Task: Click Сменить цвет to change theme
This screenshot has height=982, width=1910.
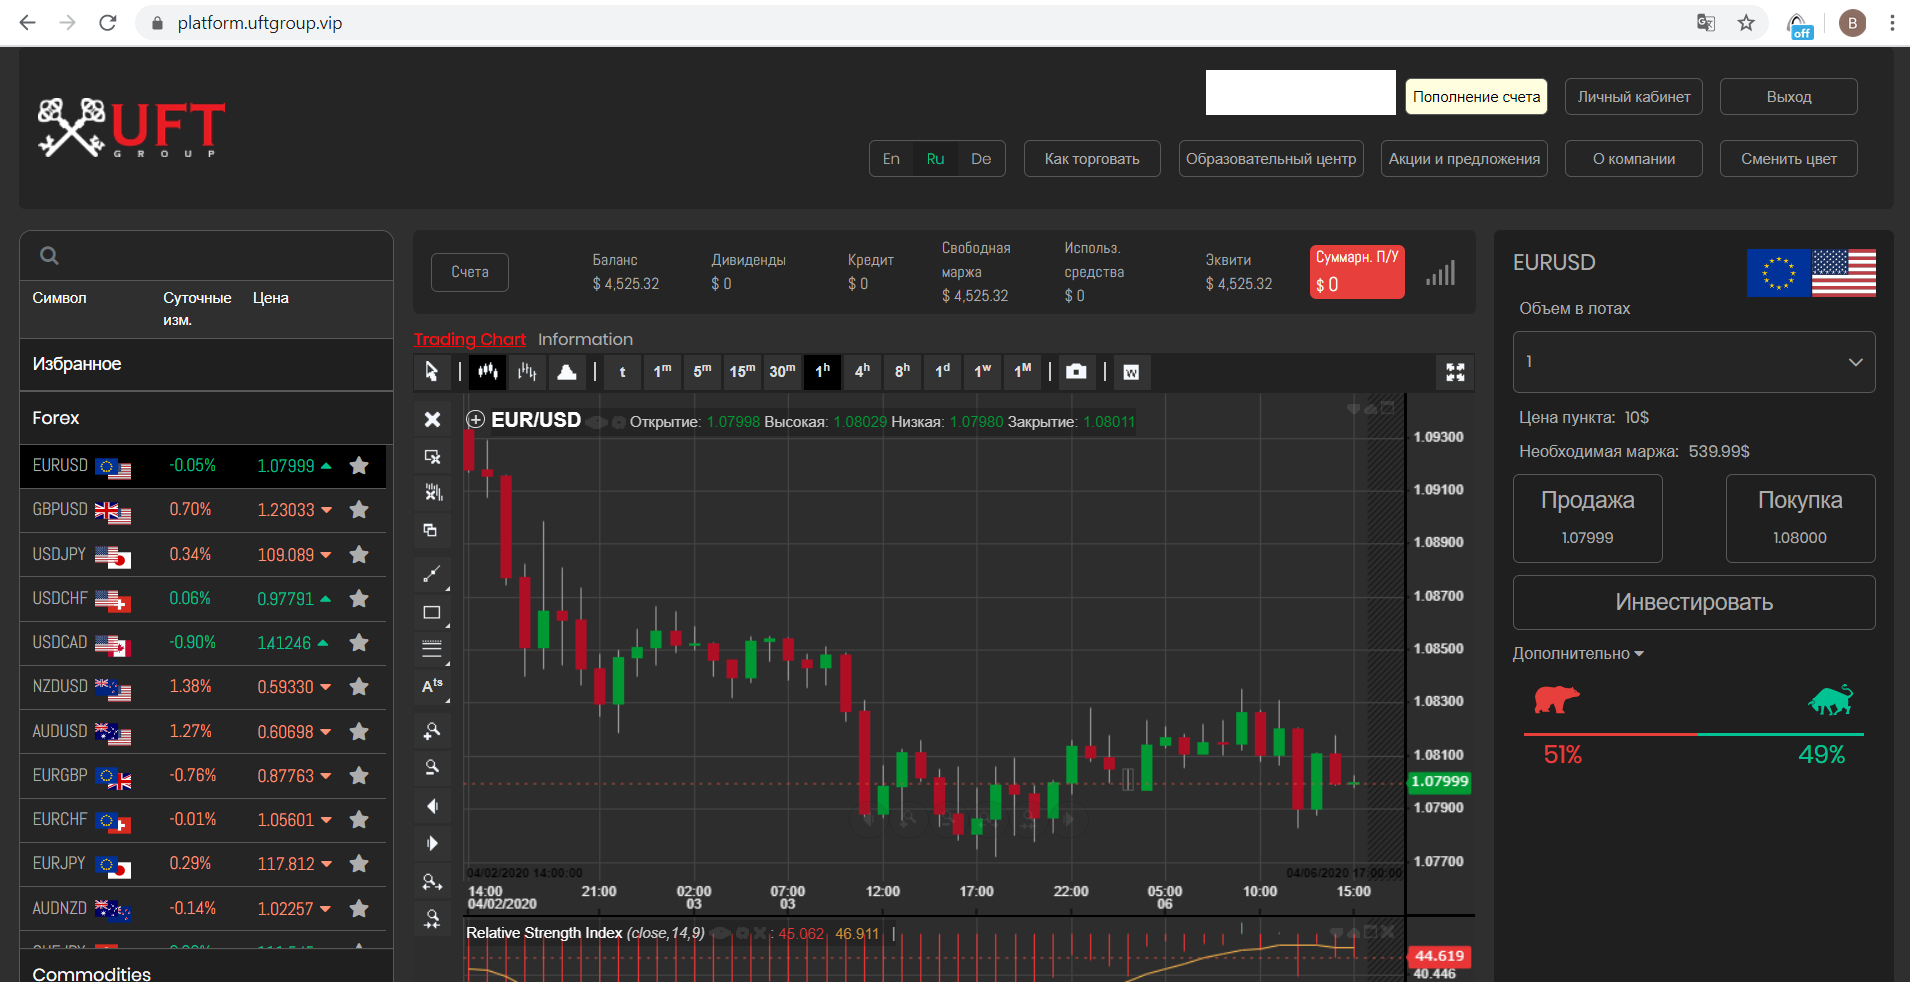Action: coord(1789,159)
